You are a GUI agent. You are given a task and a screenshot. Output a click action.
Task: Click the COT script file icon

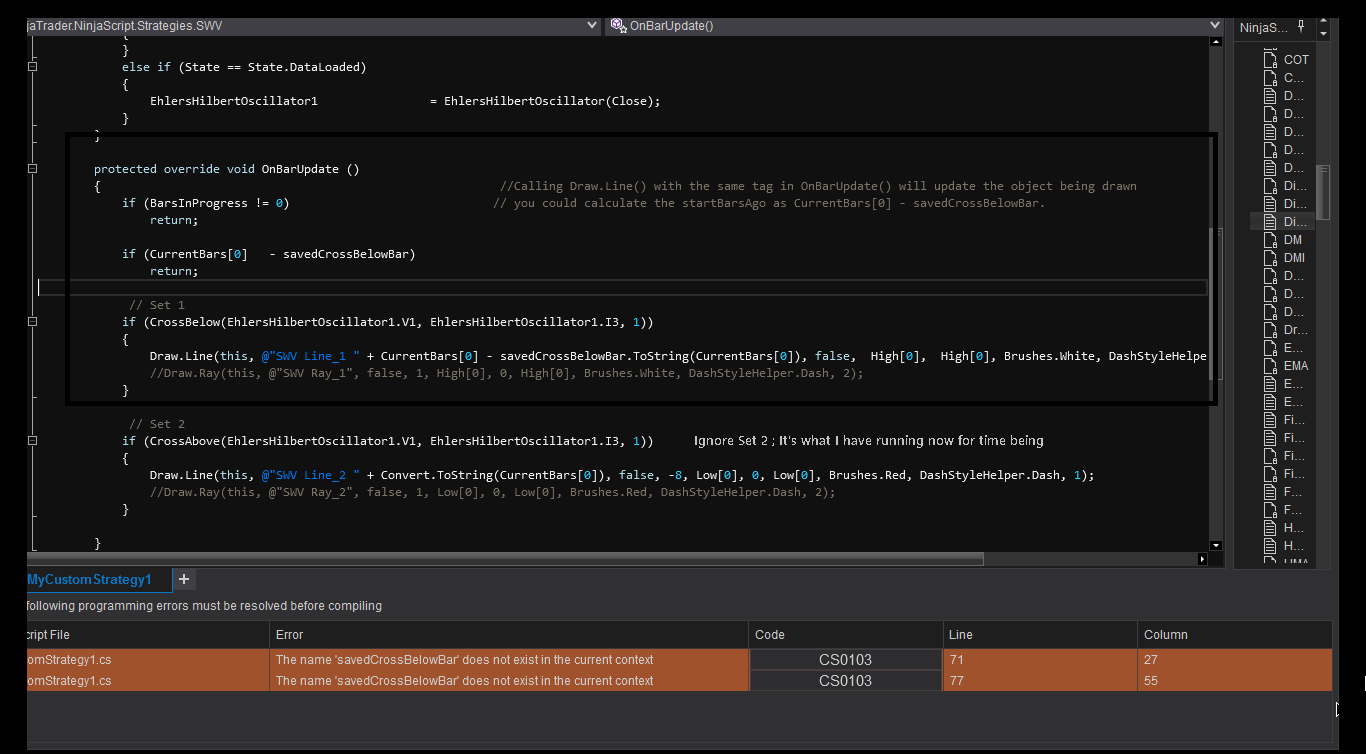[x=1270, y=60]
